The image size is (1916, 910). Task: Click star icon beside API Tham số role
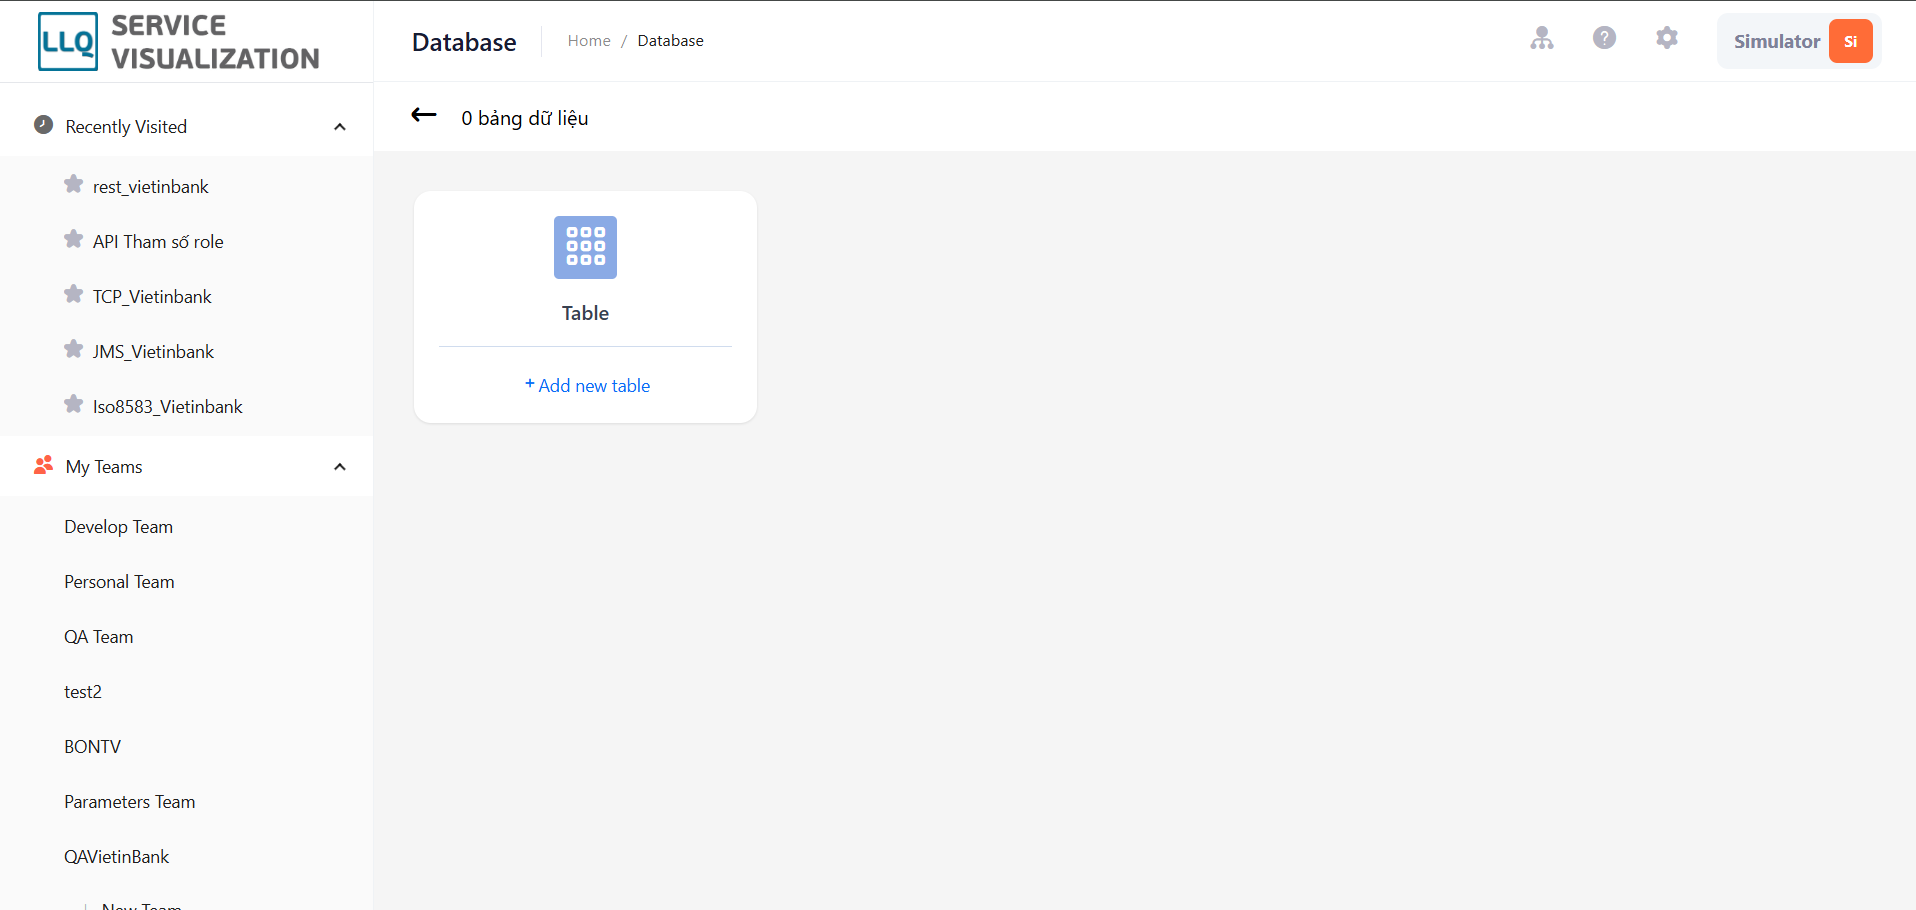[73, 239]
